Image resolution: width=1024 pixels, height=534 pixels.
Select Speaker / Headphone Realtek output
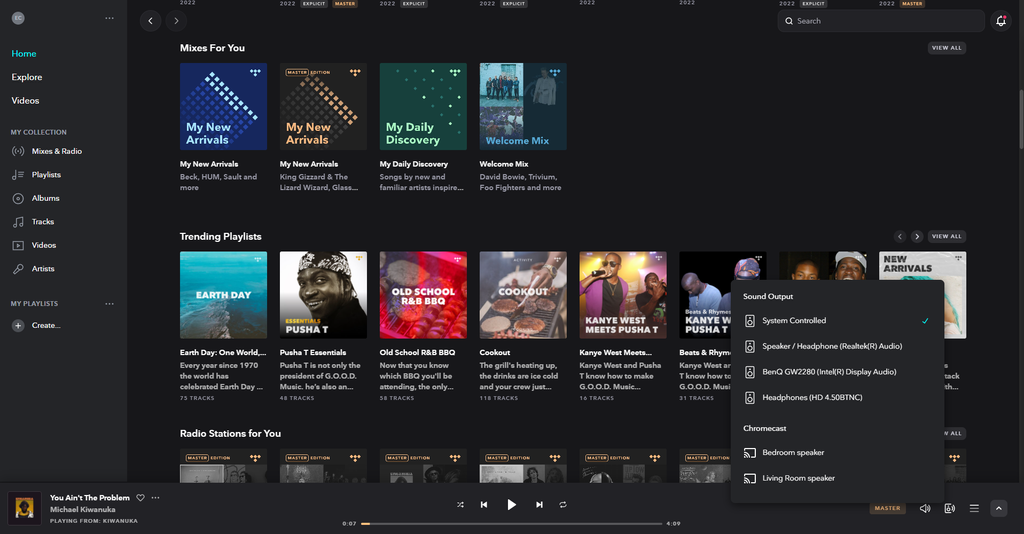837,346
